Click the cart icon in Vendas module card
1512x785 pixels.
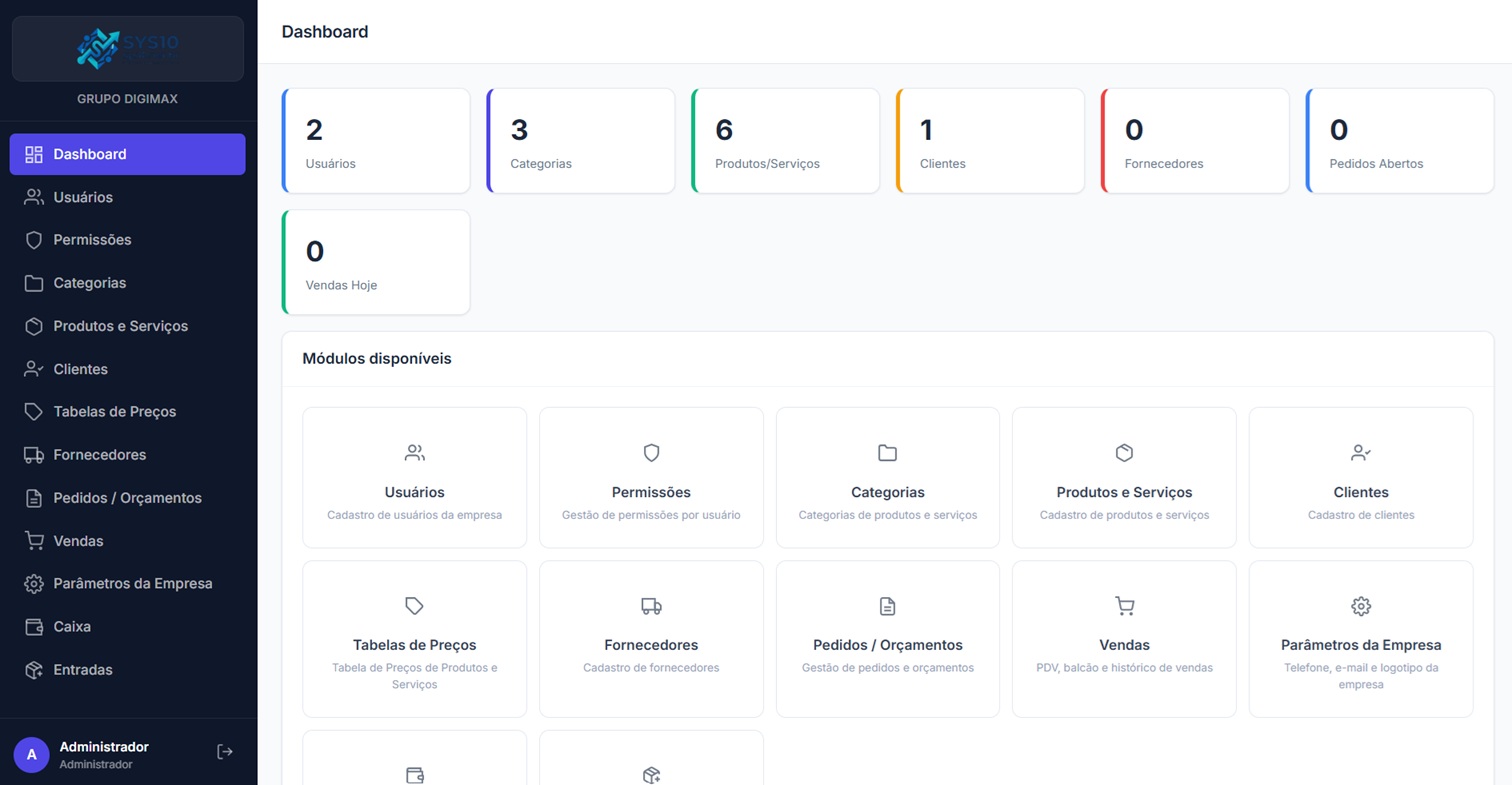click(1124, 606)
